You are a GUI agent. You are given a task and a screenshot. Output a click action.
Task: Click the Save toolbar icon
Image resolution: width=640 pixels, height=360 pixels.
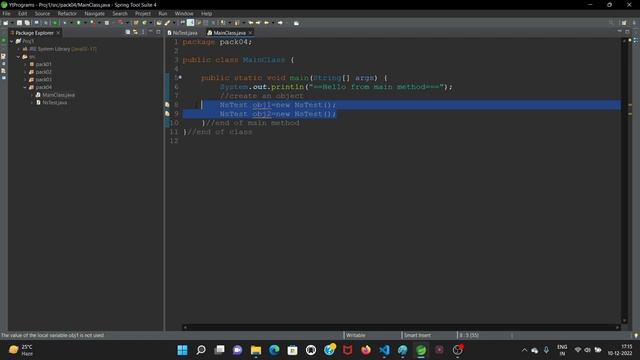[x=19, y=23]
